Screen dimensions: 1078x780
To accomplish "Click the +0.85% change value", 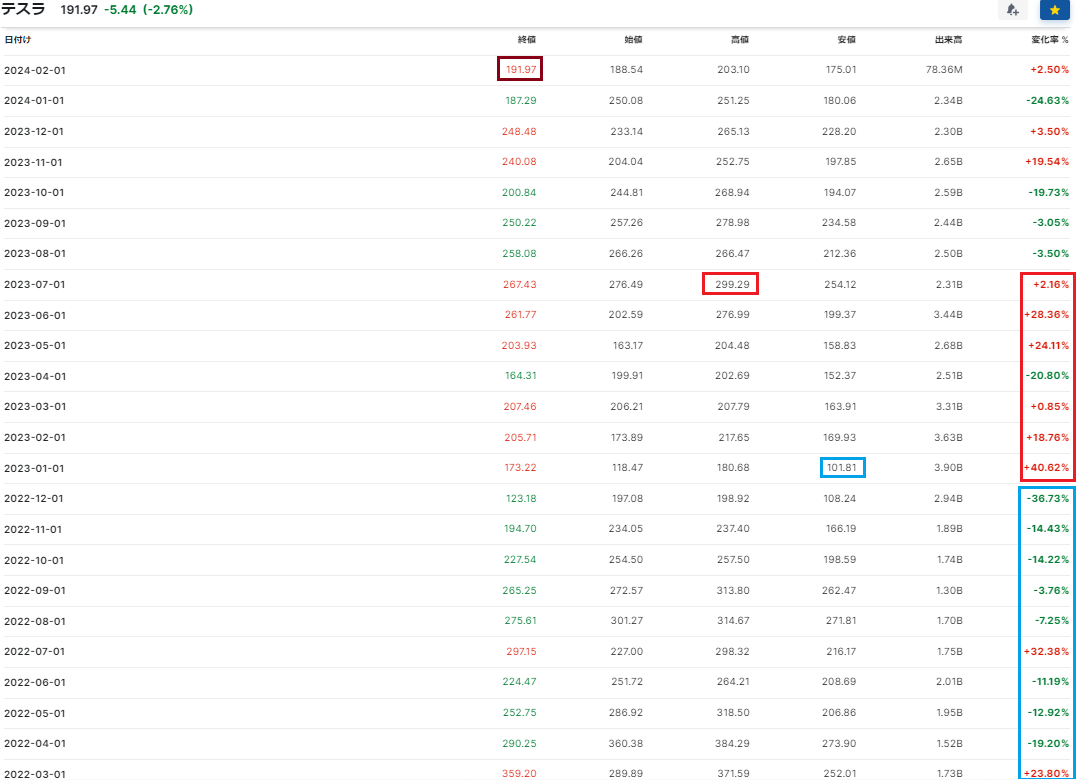I will point(1050,407).
